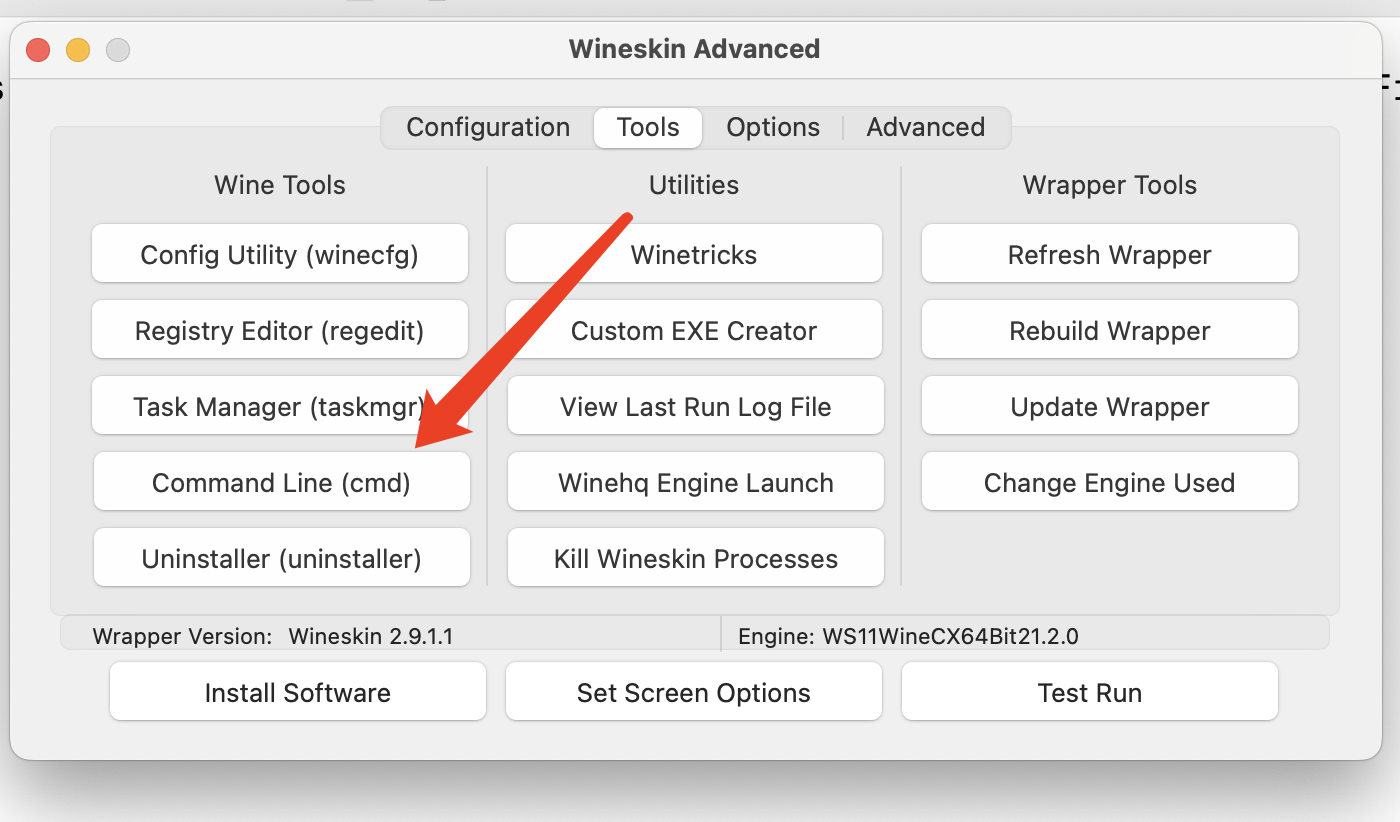Viewport: 1400px width, 822px height.
Task: Click the Utilities heading
Action: point(694,185)
